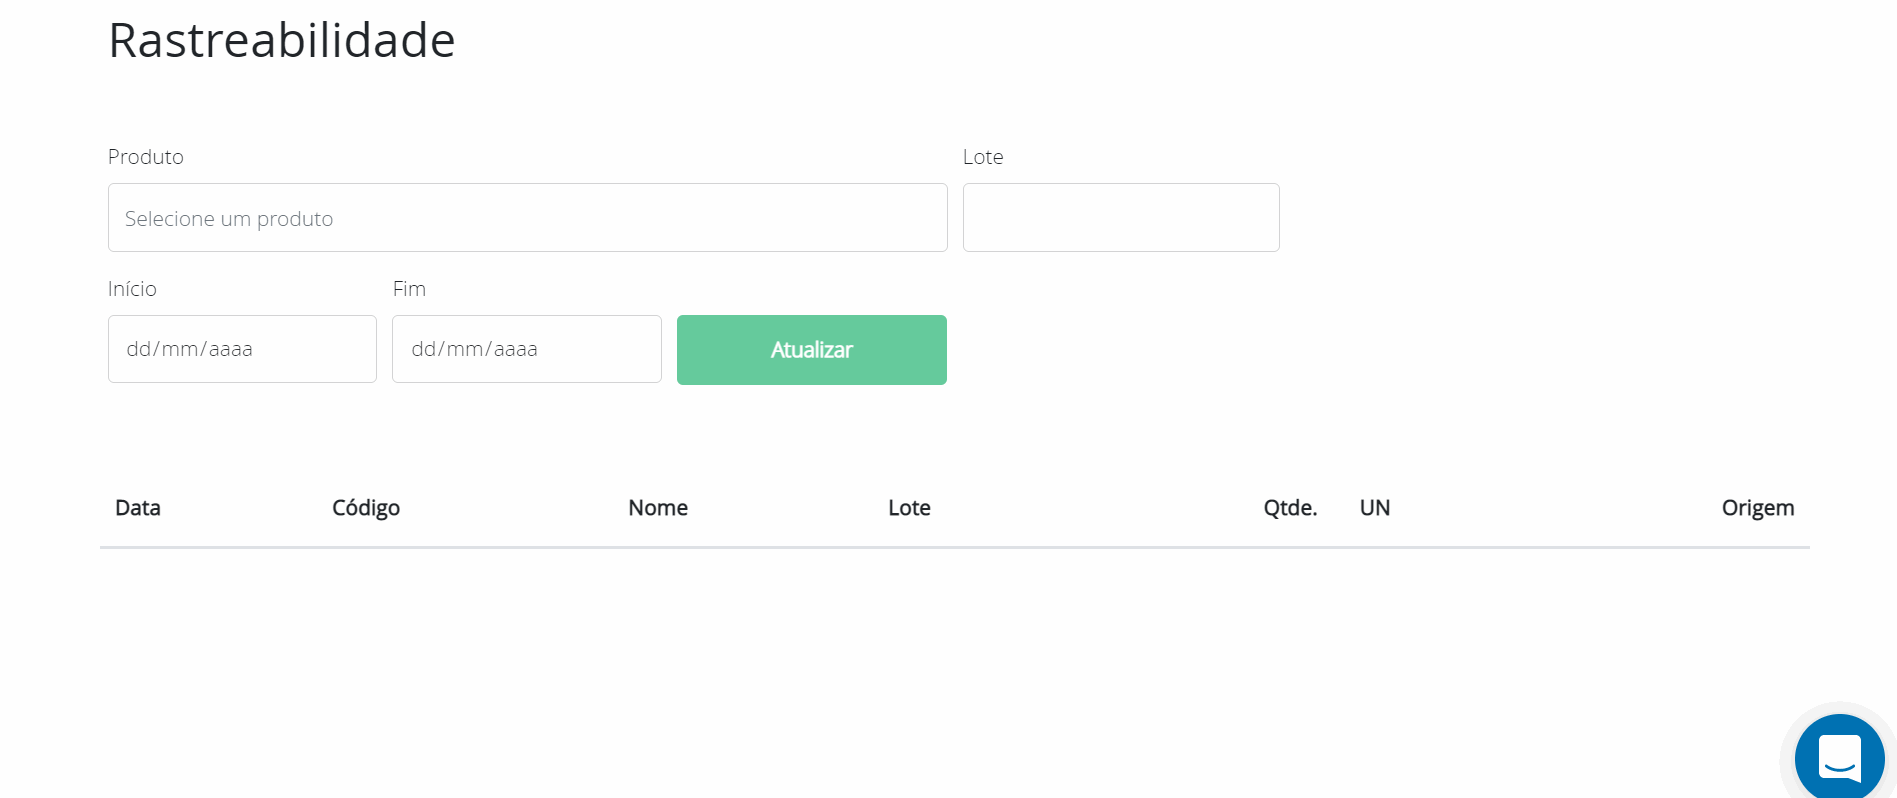Focus the Lote filter text field
The width and height of the screenshot is (1897, 798).
1120,218
